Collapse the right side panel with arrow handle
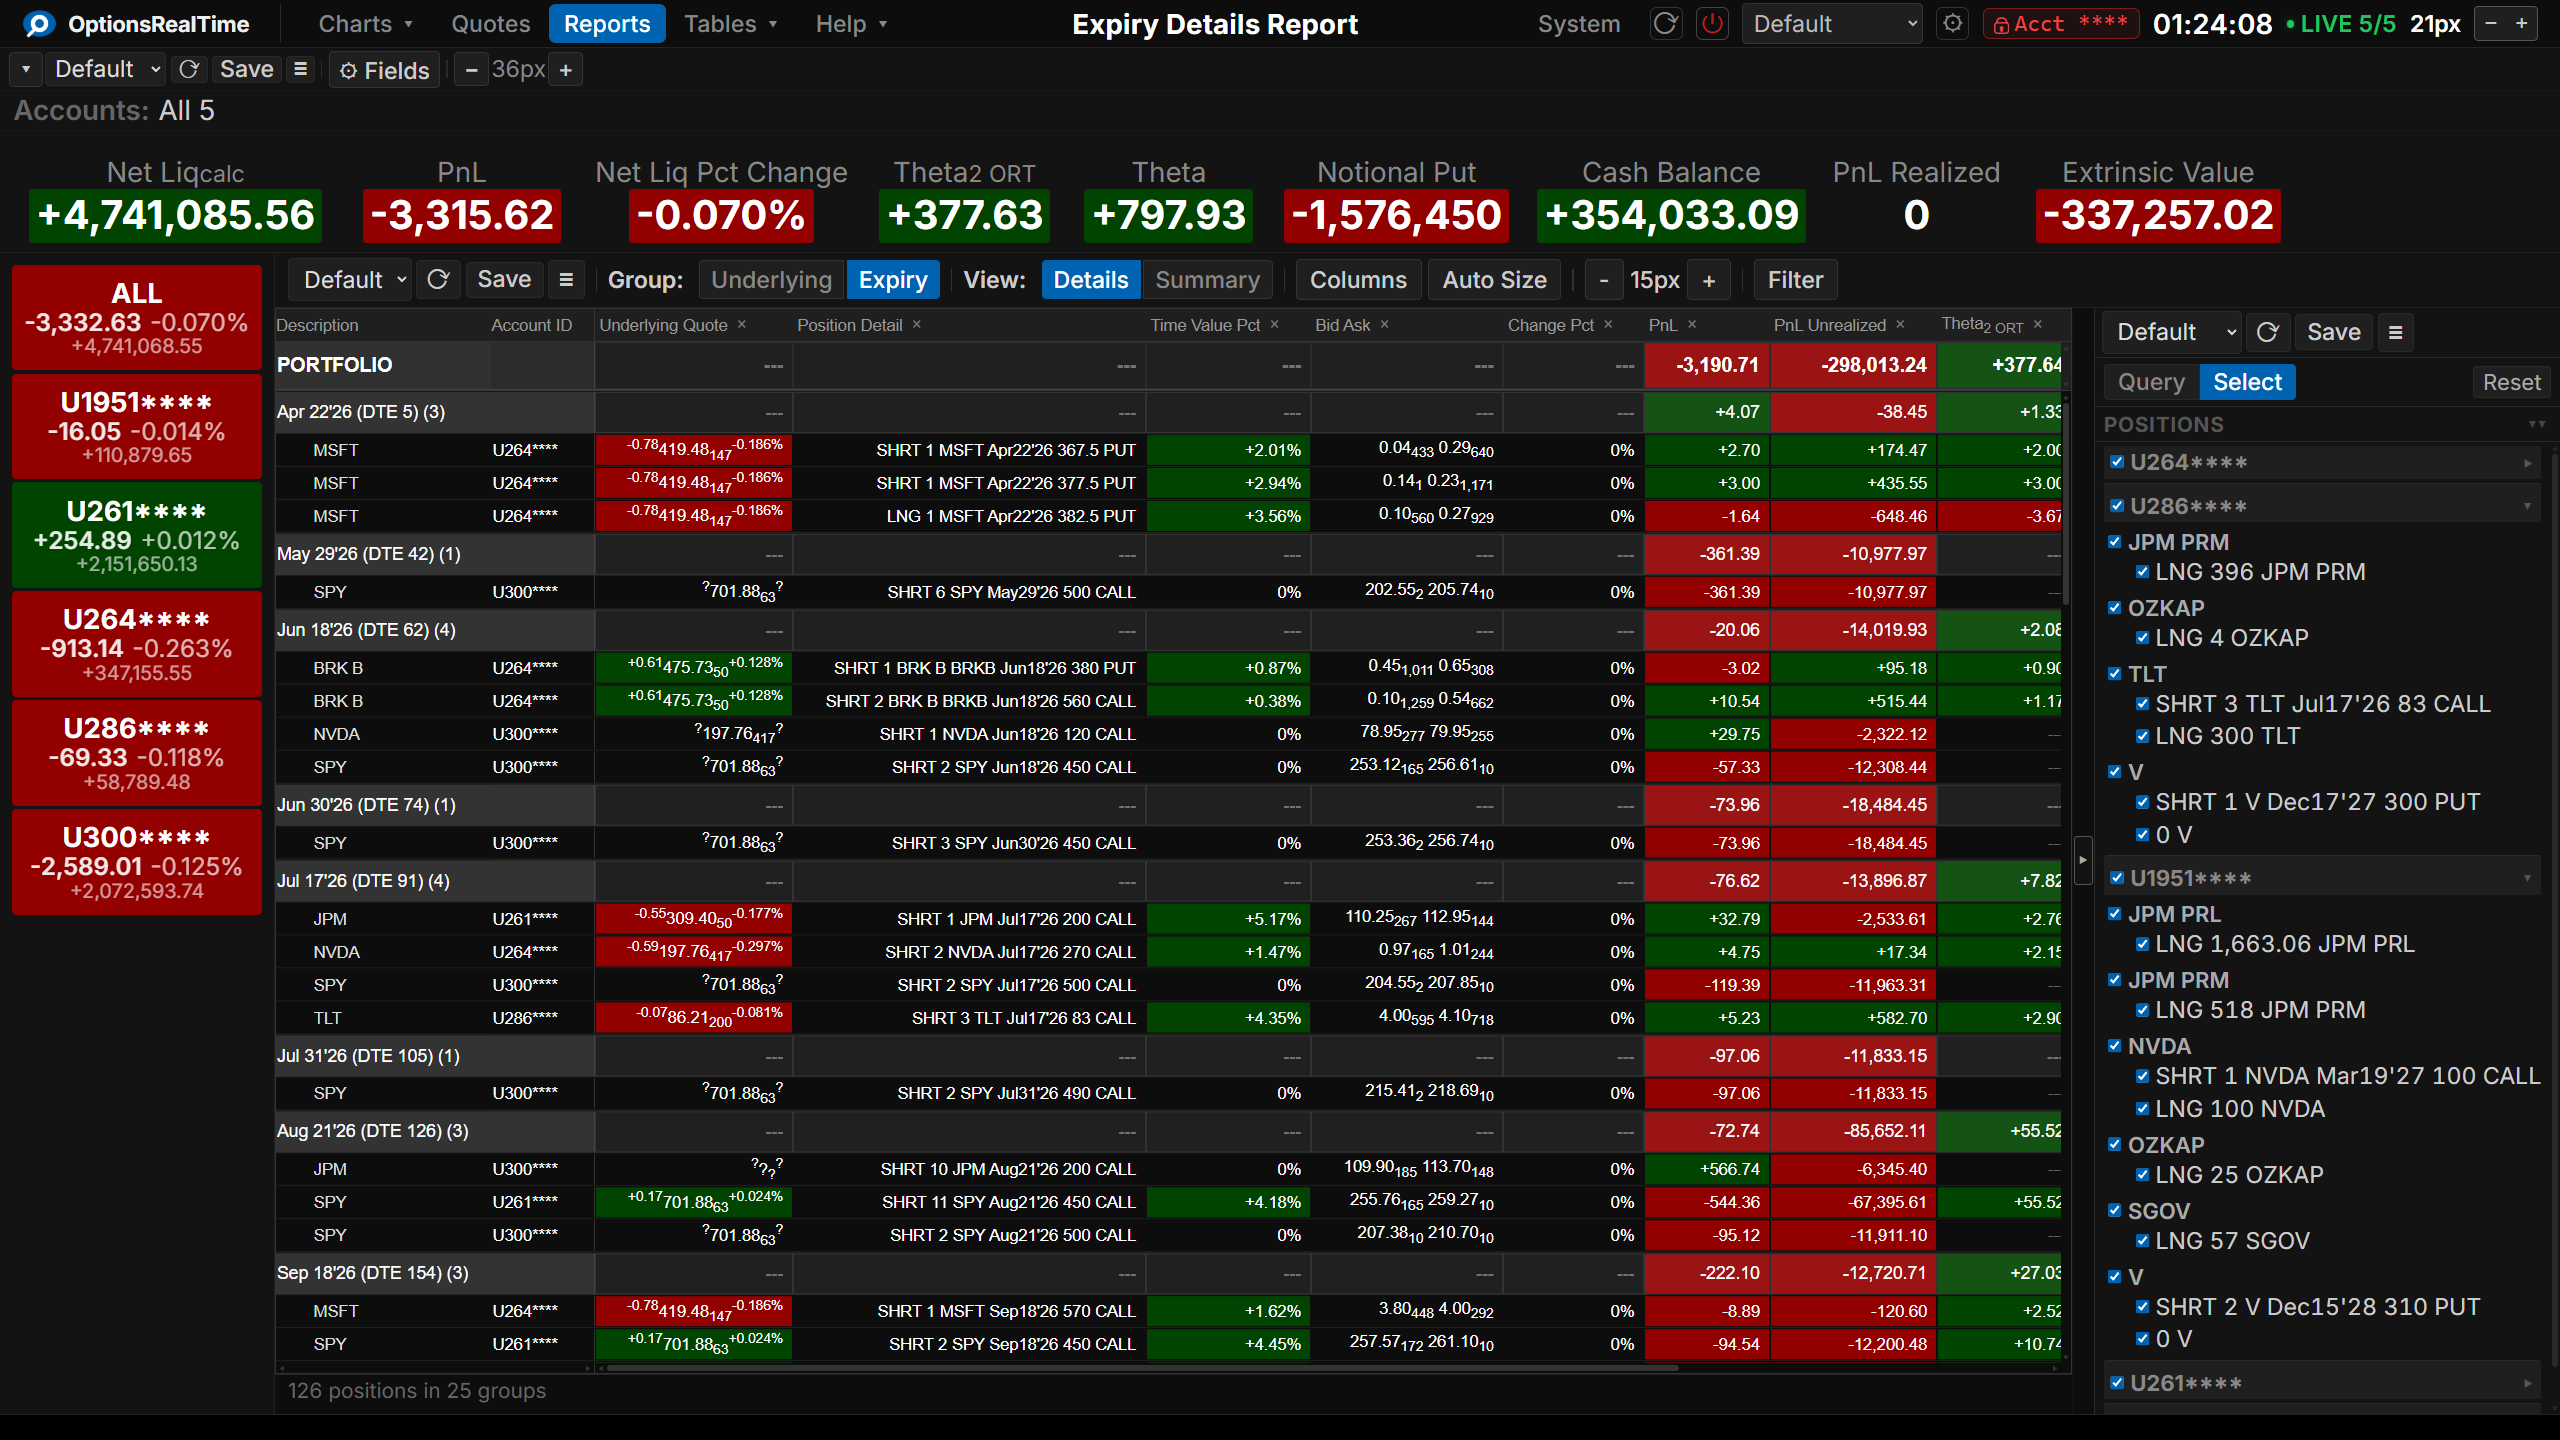This screenshot has height=1440, width=2560. click(x=2083, y=860)
